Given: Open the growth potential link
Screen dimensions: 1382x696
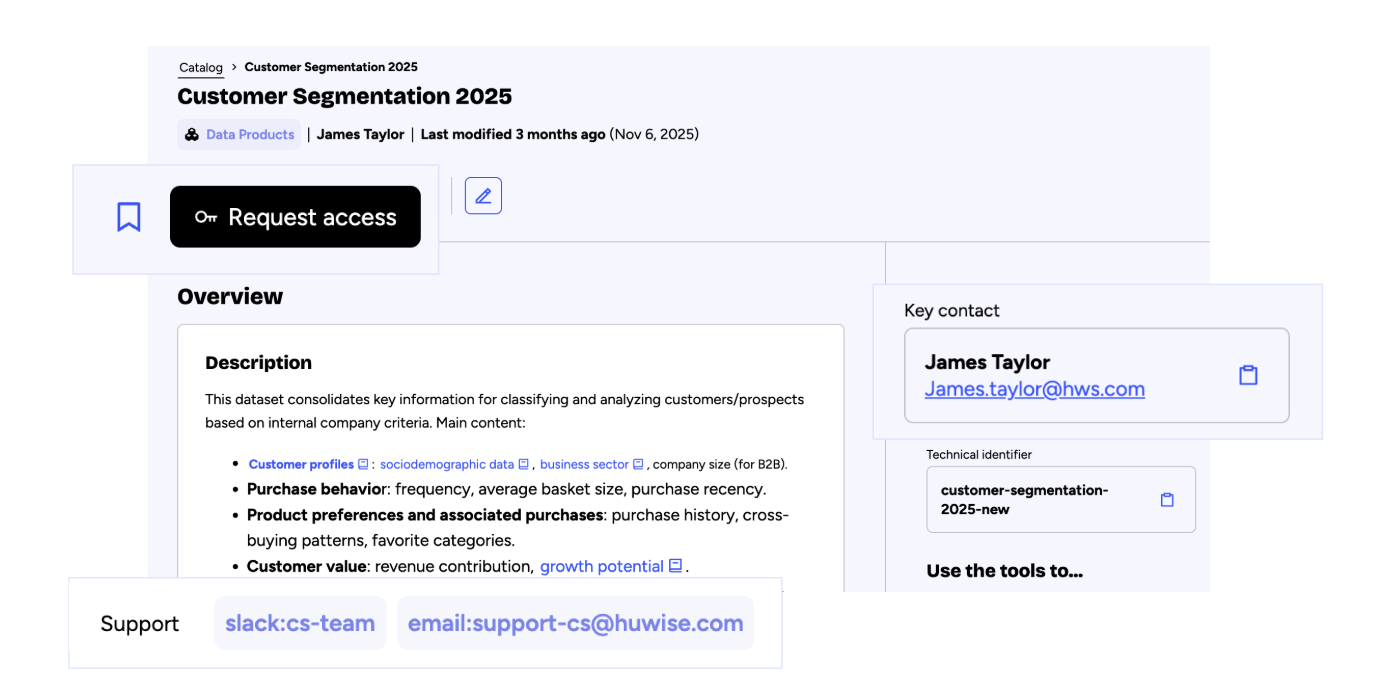Looking at the screenshot, I should 601,566.
